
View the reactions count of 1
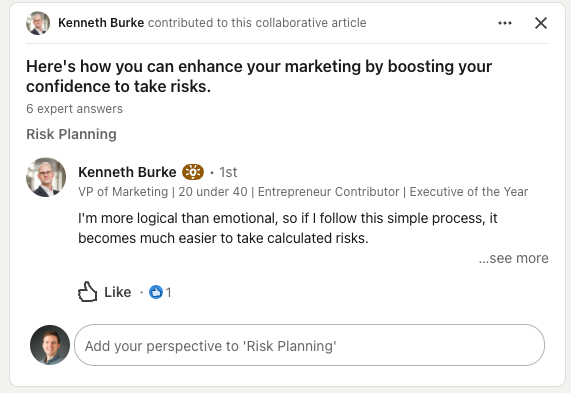(x=168, y=292)
